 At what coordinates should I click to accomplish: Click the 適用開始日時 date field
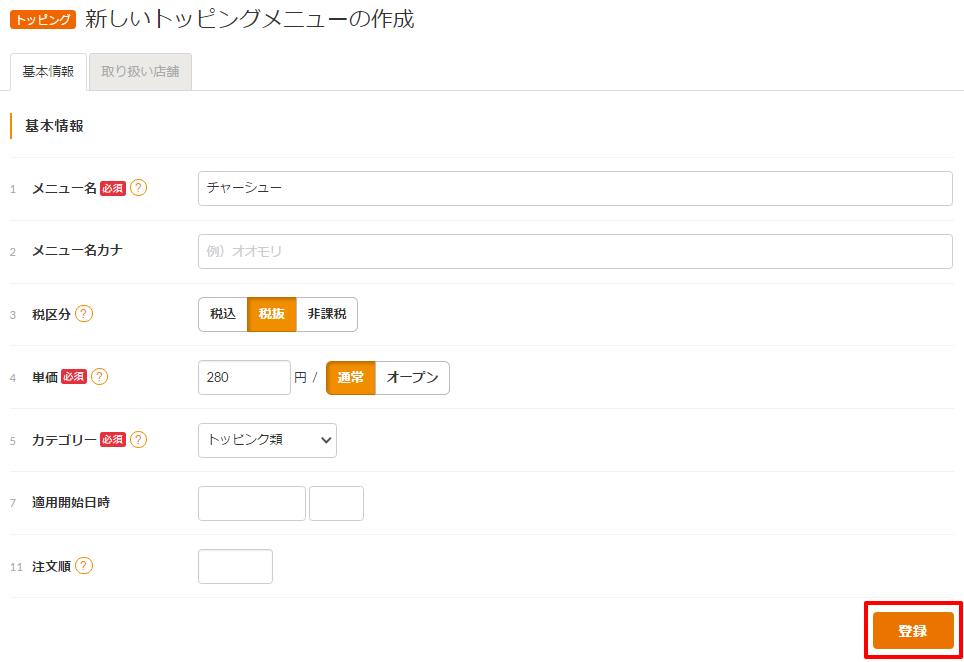pos(252,503)
